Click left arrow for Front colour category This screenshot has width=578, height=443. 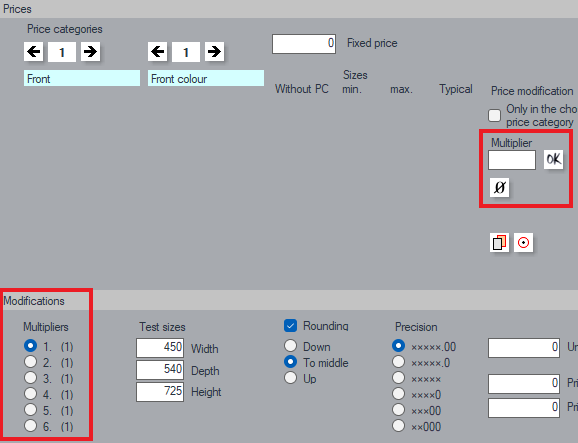point(158,52)
